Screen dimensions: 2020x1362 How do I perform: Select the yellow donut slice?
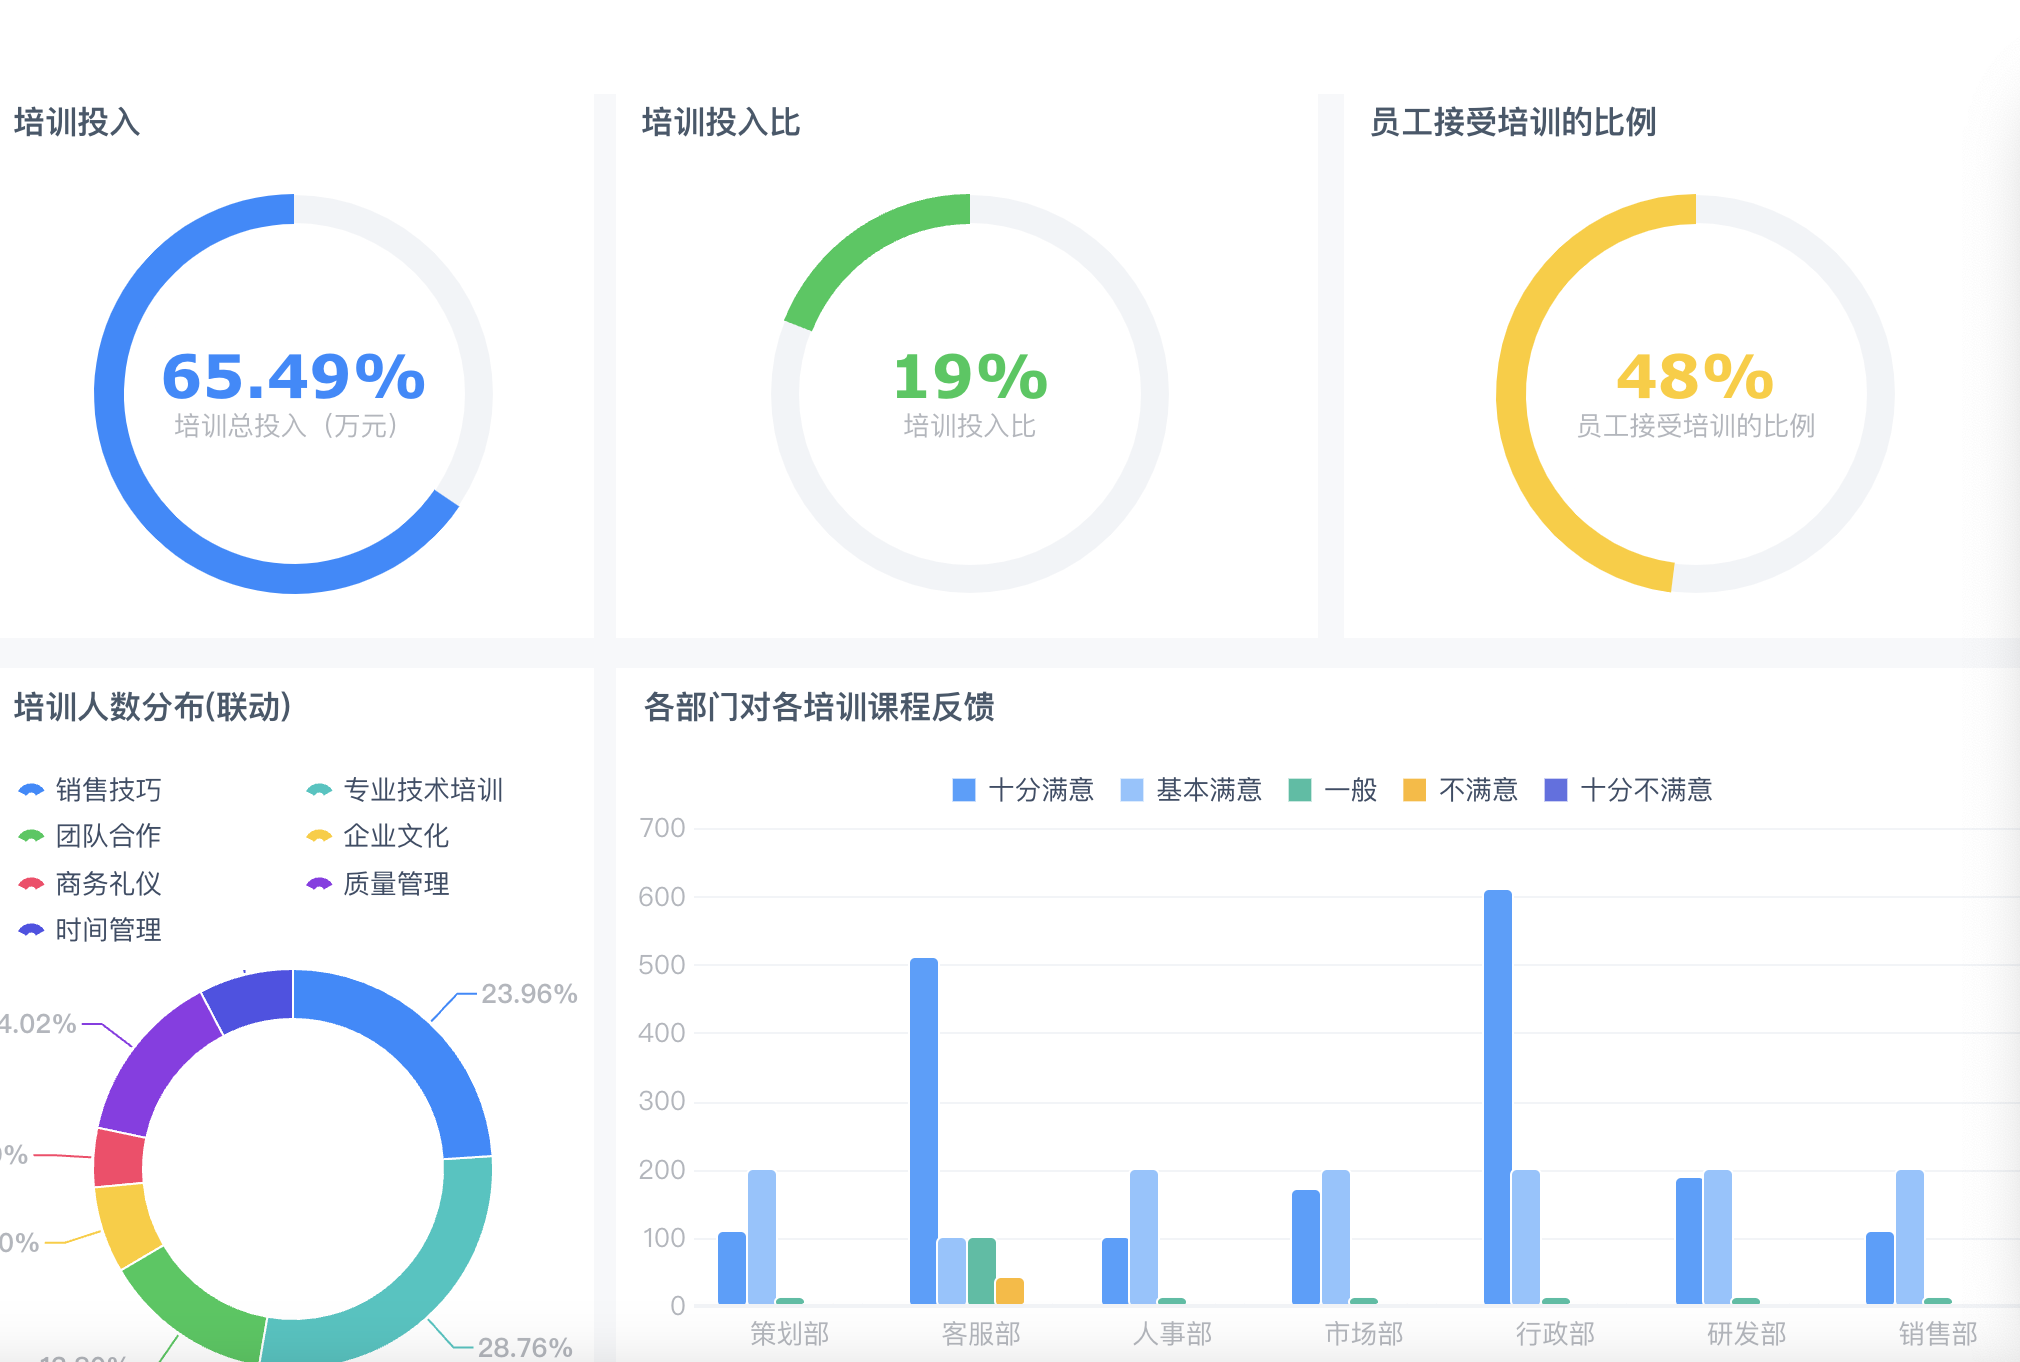128,1224
